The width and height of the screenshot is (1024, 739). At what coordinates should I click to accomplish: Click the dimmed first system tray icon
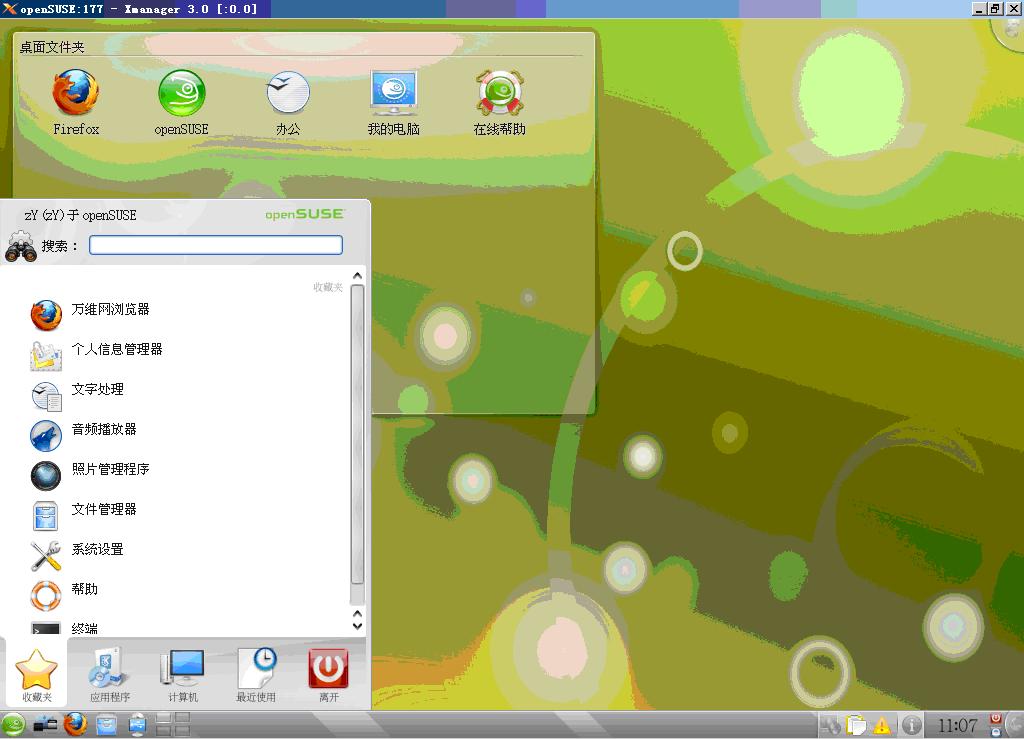831,725
